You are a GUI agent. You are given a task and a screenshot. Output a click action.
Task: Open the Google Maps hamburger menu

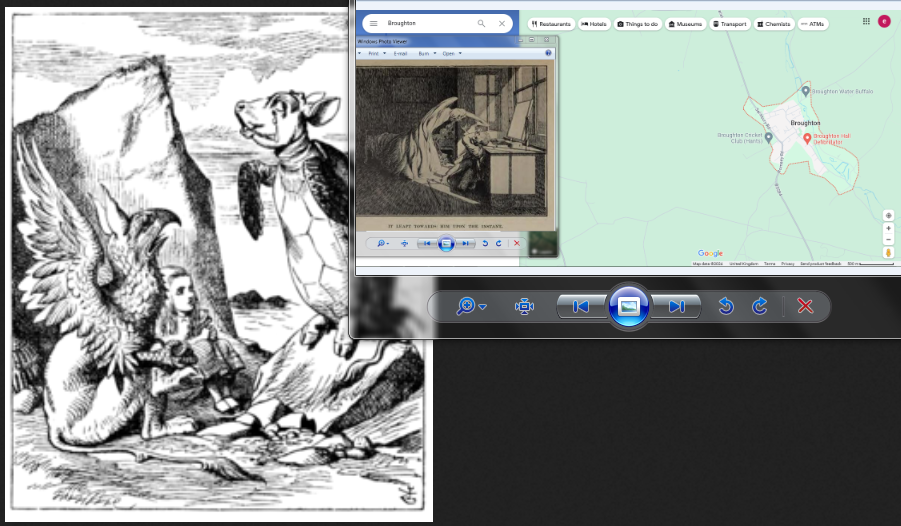tap(374, 24)
